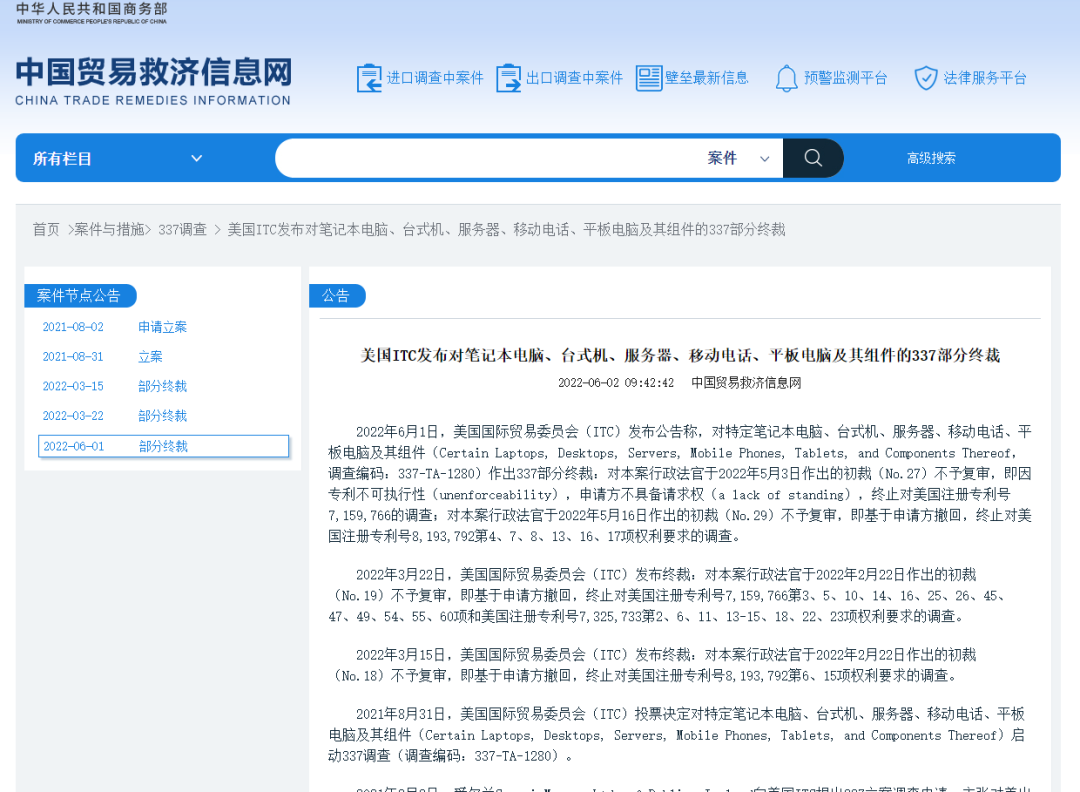Open 出口调查中案件 link
This screenshot has height=792, width=1080.
coord(574,78)
